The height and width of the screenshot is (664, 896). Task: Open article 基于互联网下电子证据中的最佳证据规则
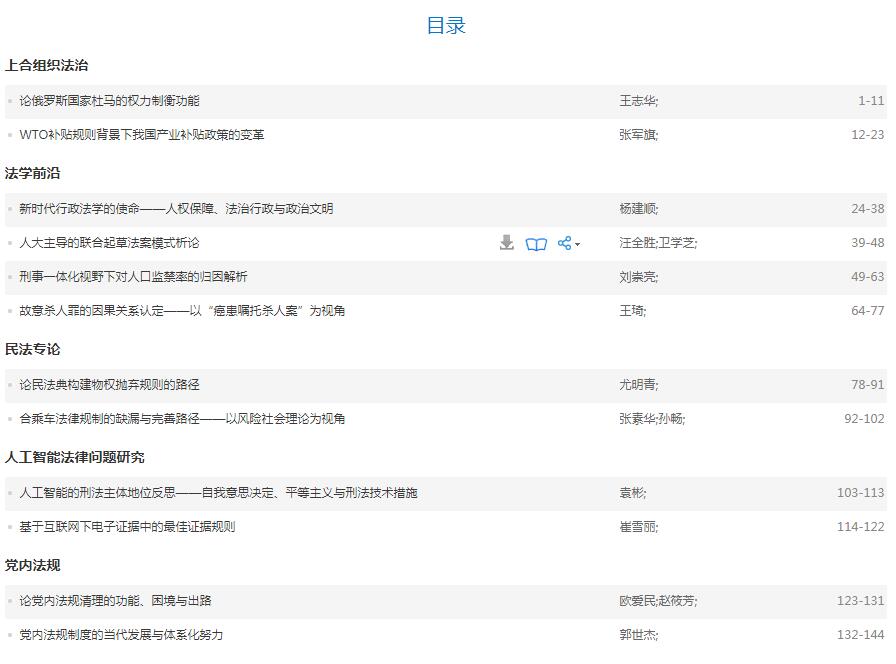point(127,527)
